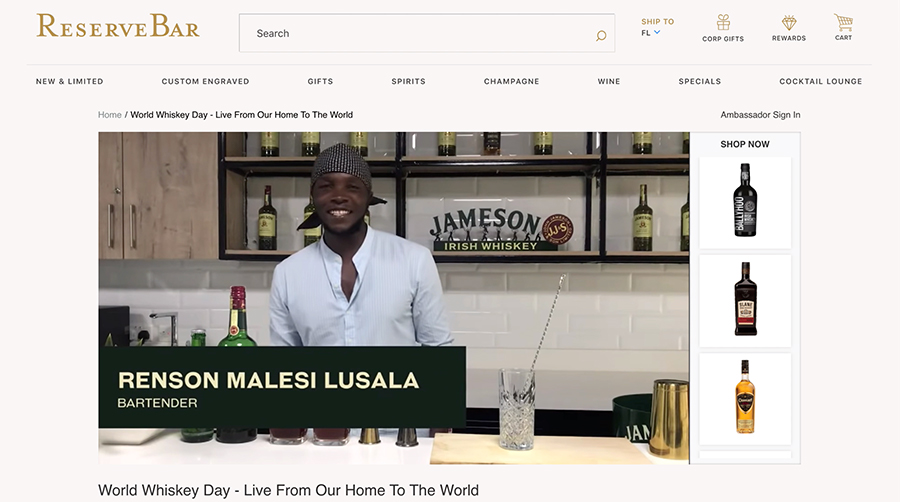Click the World Whiskey Day breadcrumb text

[242, 115]
